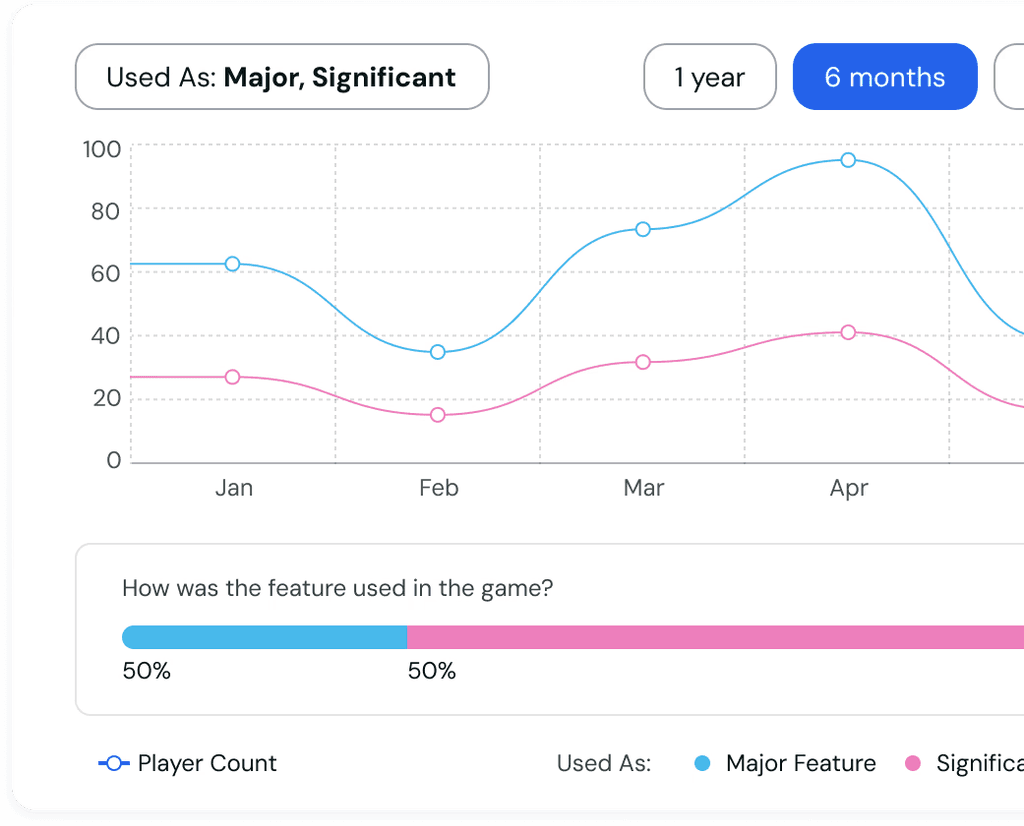Click the pink segment of usage bar
Image resolution: width=1024 pixels, height=826 pixels.
[x=715, y=637]
